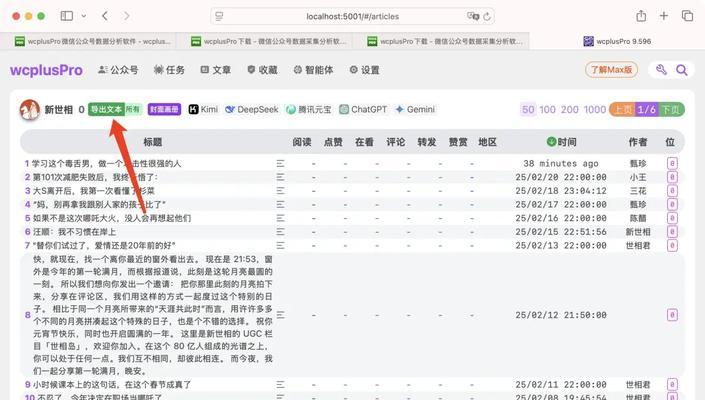Screen dimensions: 705x400
Task: Sort by the 转发 column header
Action: (x=427, y=142)
